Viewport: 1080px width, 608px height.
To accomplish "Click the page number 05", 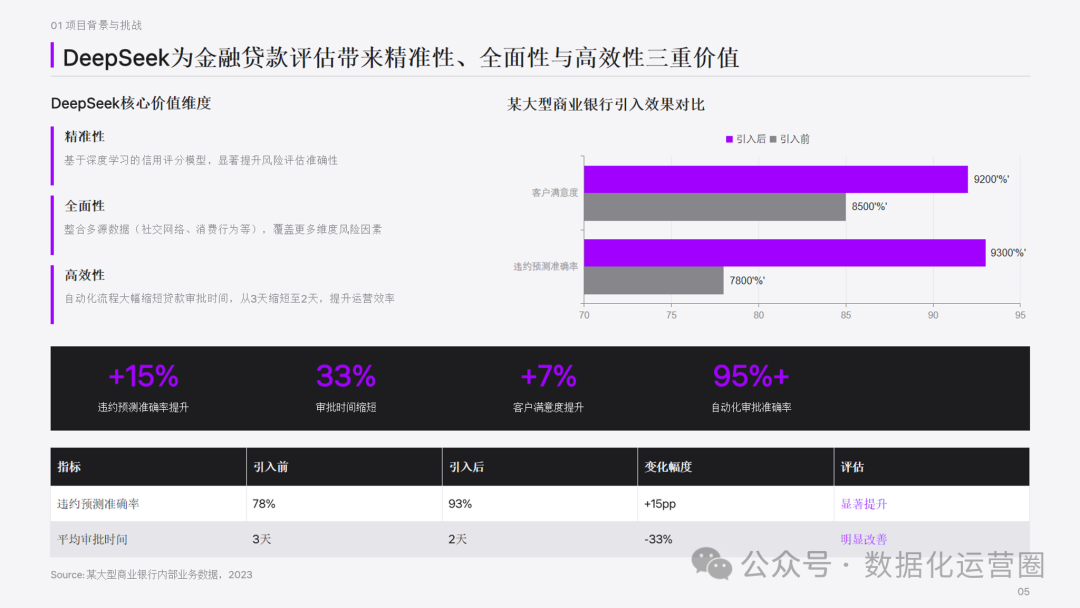I will pyautogui.click(x=1024, y=591).
